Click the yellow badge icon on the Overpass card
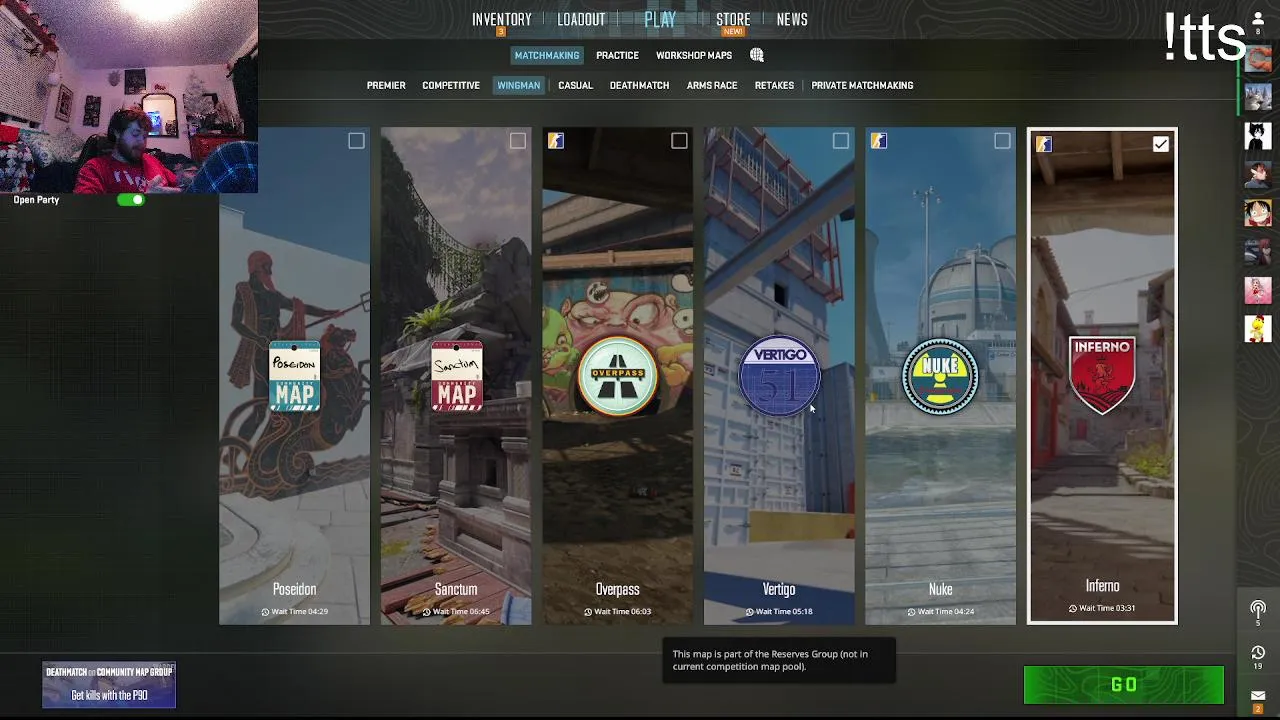The height and width of the screenshot is (720, 1280). coord(556,141)
